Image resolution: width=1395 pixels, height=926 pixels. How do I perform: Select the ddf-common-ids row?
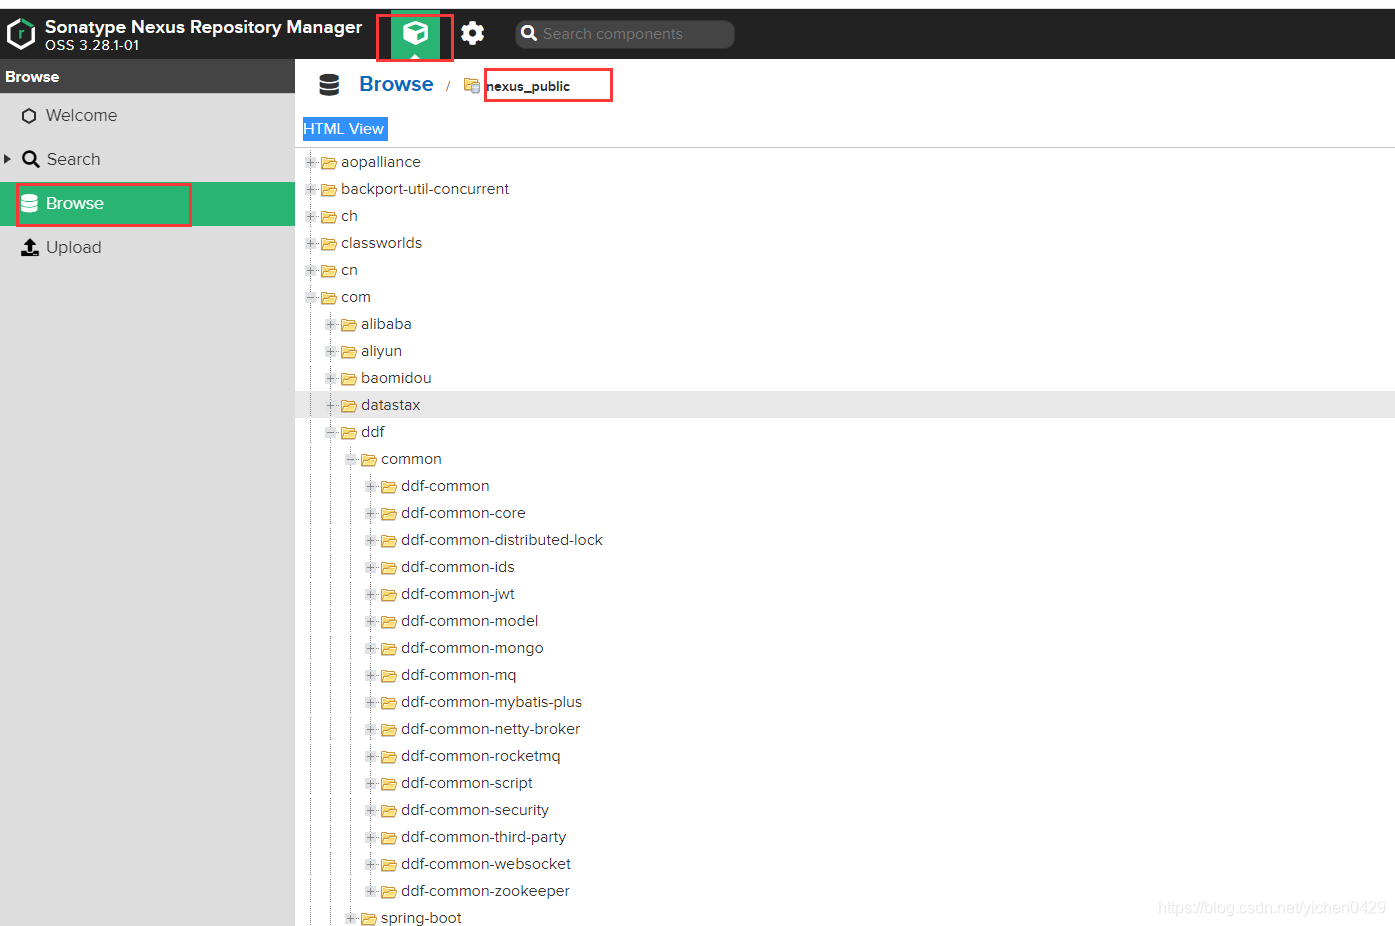point(845,567)
